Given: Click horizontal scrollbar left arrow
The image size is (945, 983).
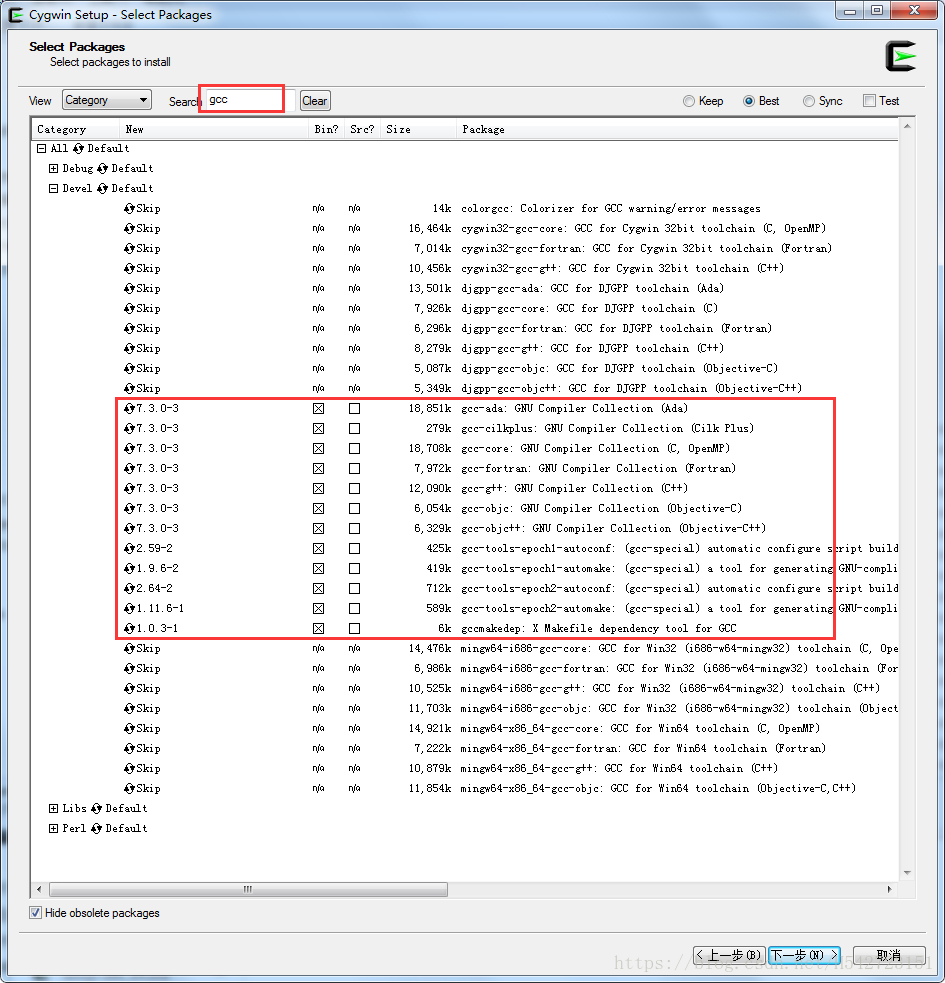Looking at the screenshot, I should pyautogui.click(x=40, y=889).
